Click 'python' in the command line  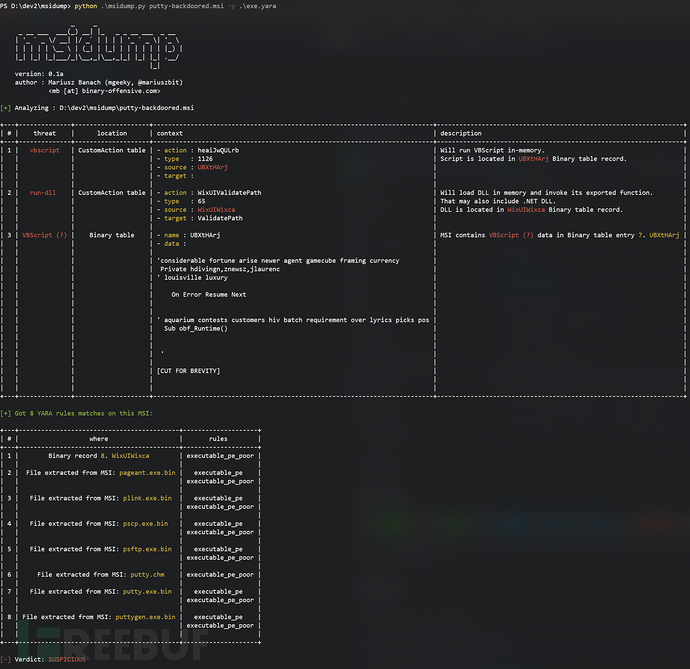point(85,6)
